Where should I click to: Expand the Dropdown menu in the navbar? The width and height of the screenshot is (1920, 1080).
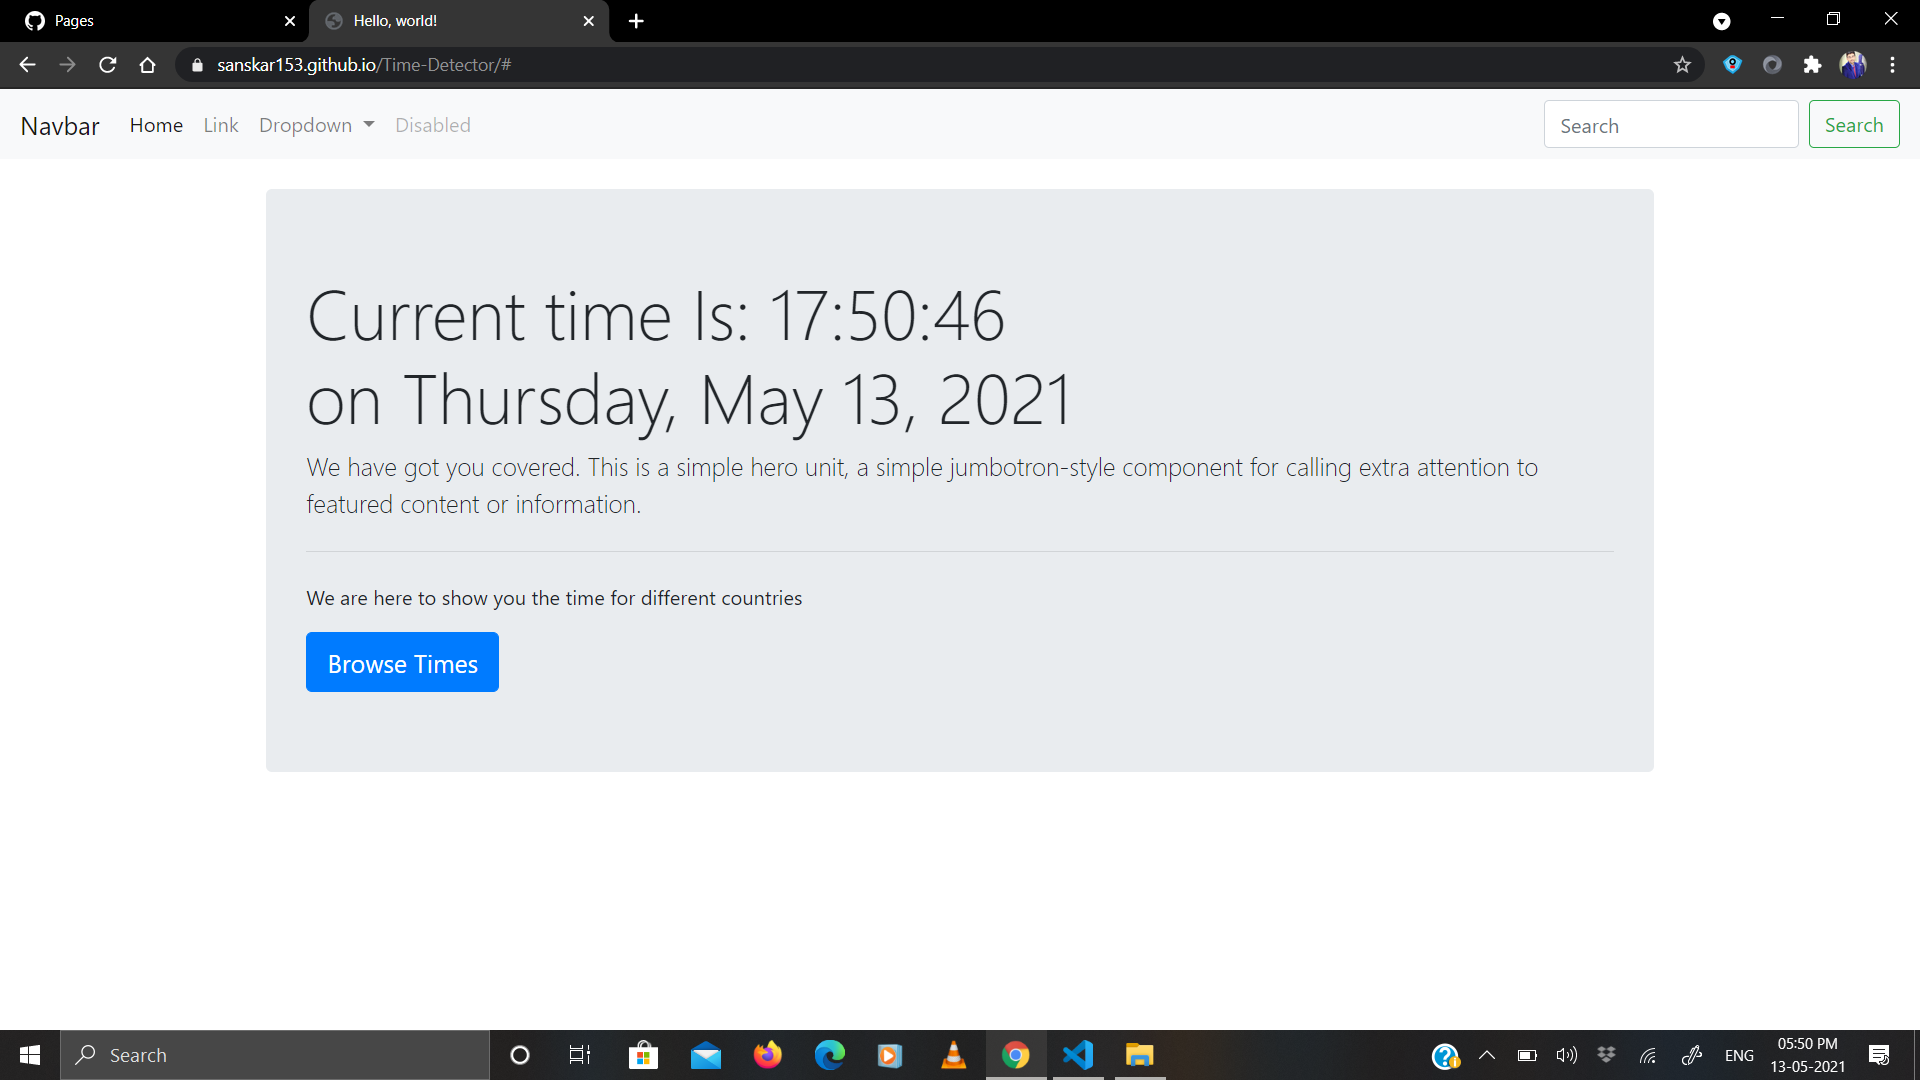[316, 125]
